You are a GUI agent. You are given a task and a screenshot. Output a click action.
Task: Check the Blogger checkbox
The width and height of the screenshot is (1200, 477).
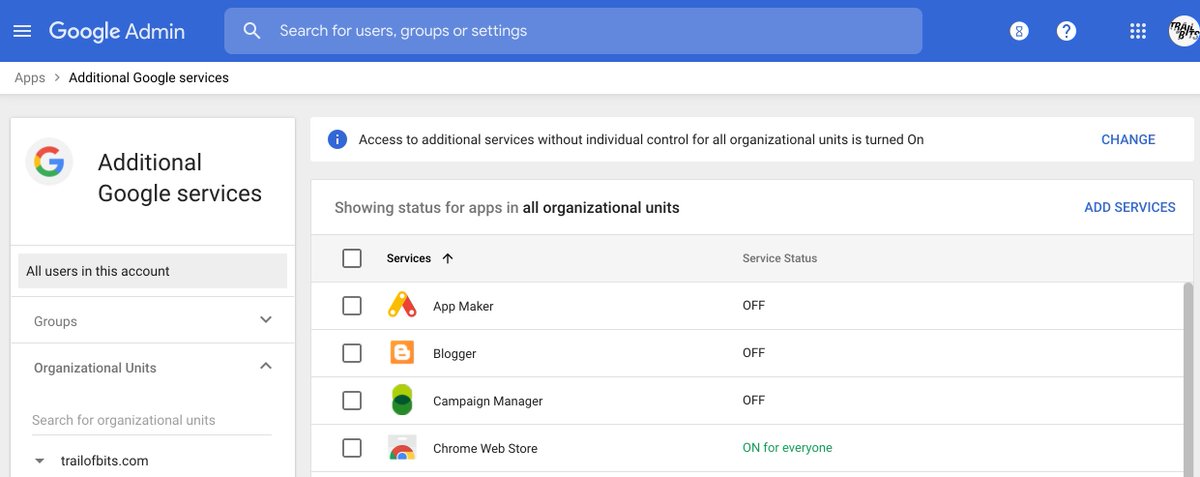[352, 353]
